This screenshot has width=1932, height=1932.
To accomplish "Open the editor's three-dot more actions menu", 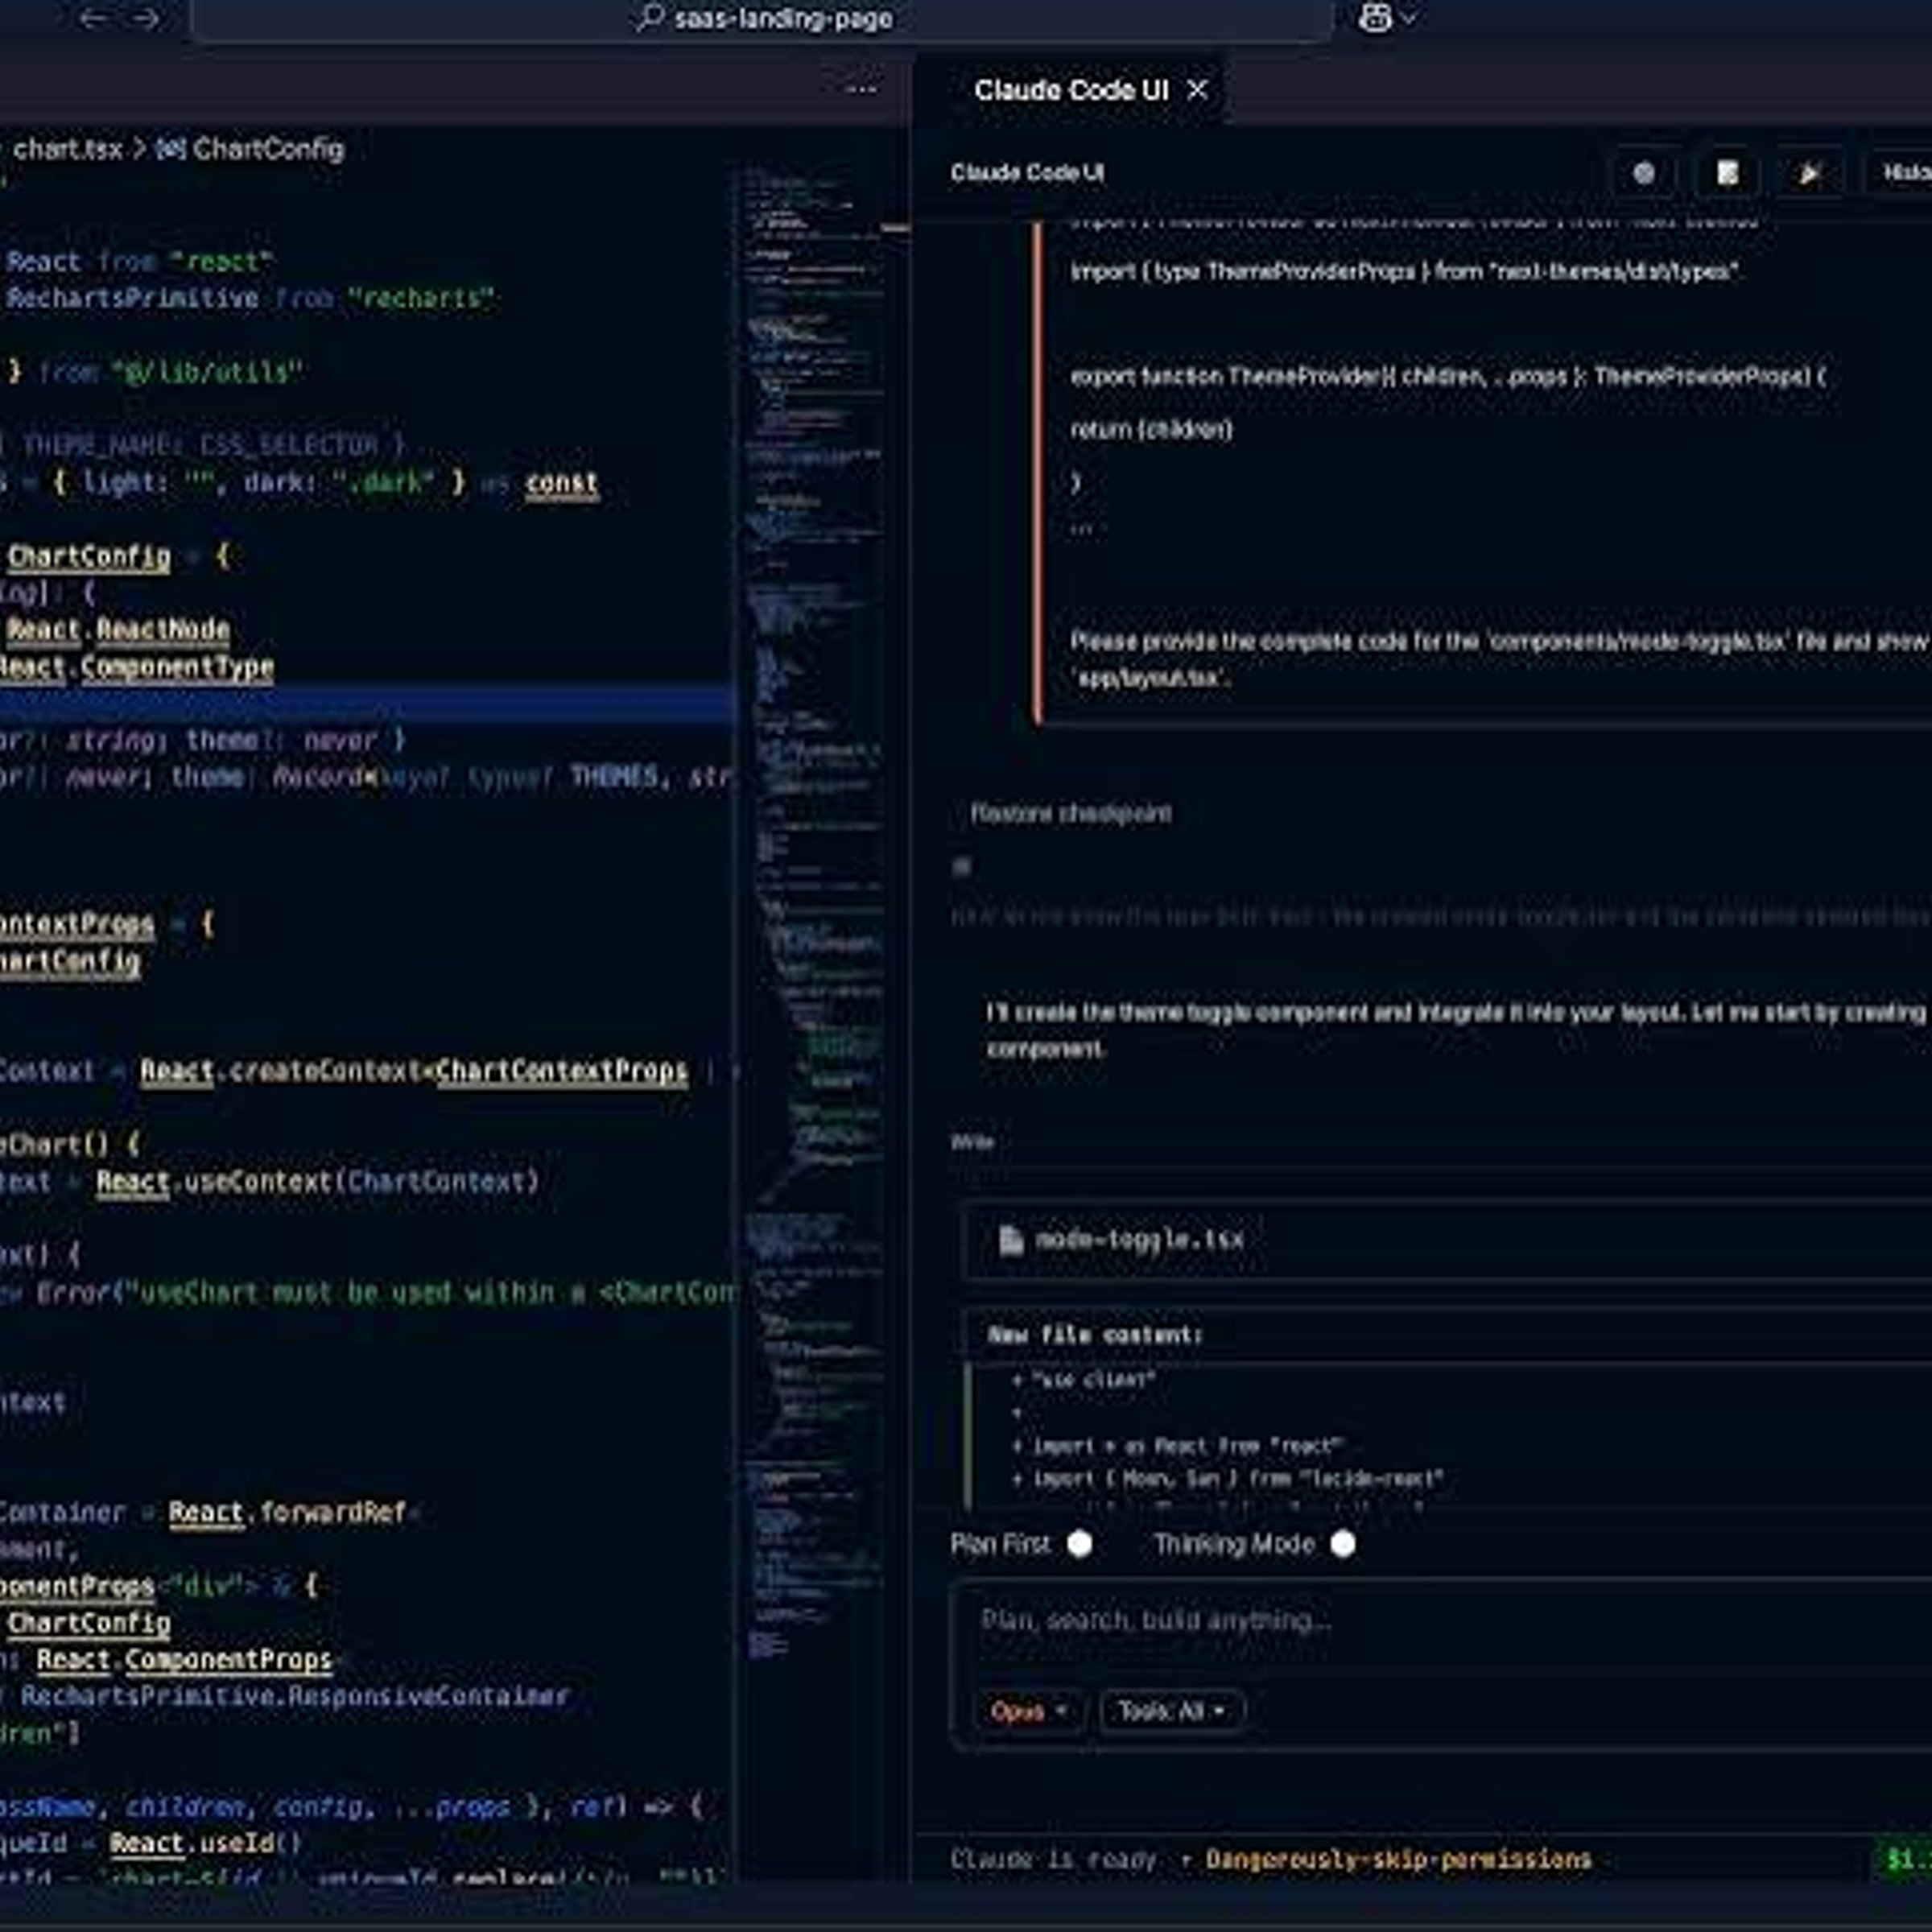I will 861,90.
